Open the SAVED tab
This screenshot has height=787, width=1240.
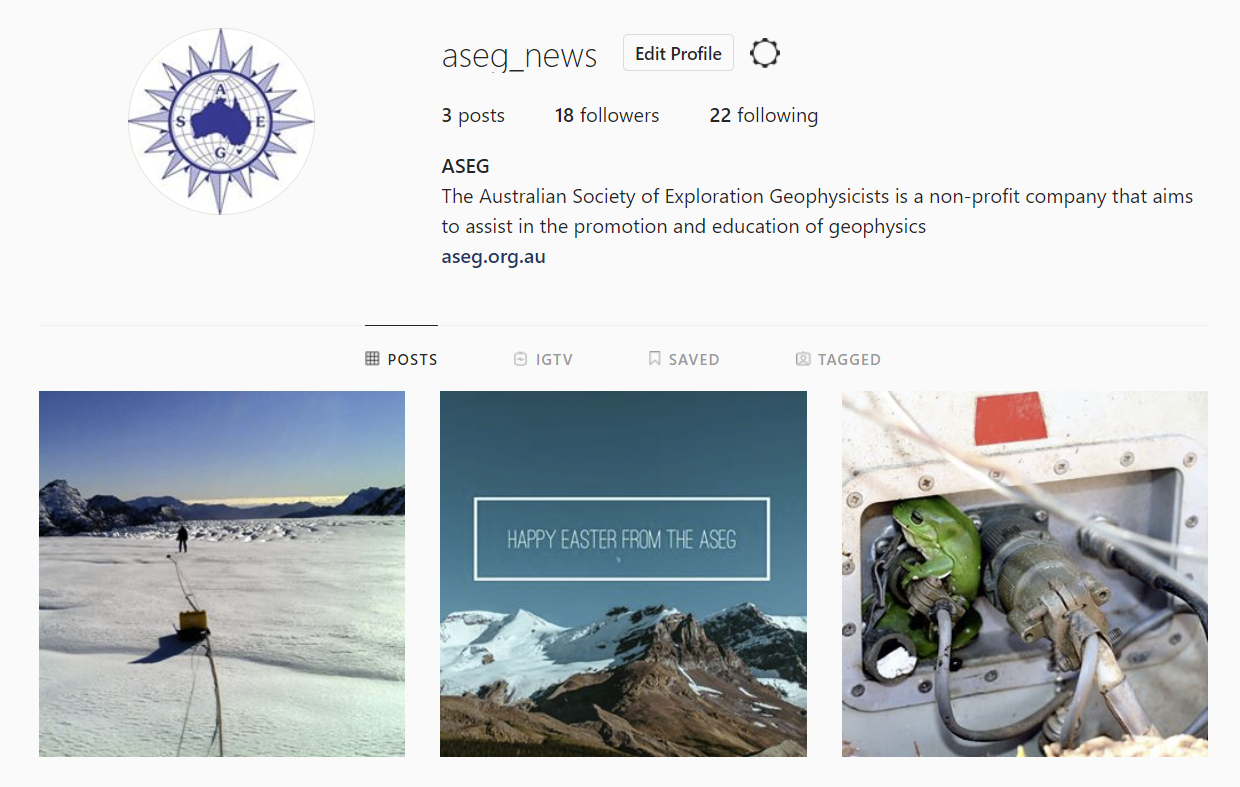(x=684, y=359)
